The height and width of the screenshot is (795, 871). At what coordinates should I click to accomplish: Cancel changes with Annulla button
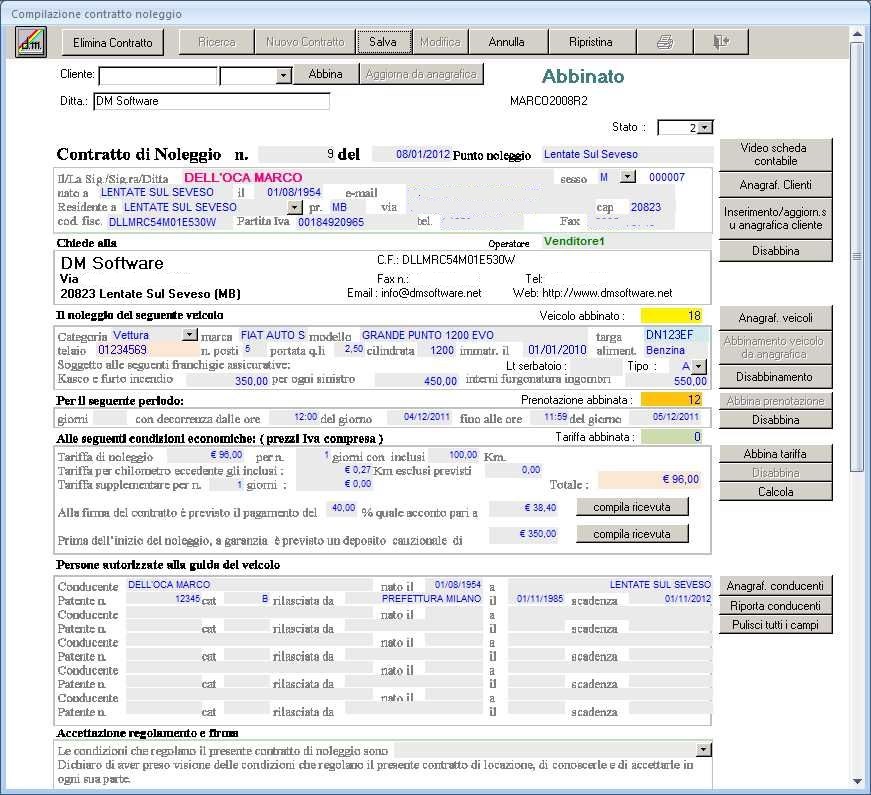pyautogui.click(x=507, y=42)
